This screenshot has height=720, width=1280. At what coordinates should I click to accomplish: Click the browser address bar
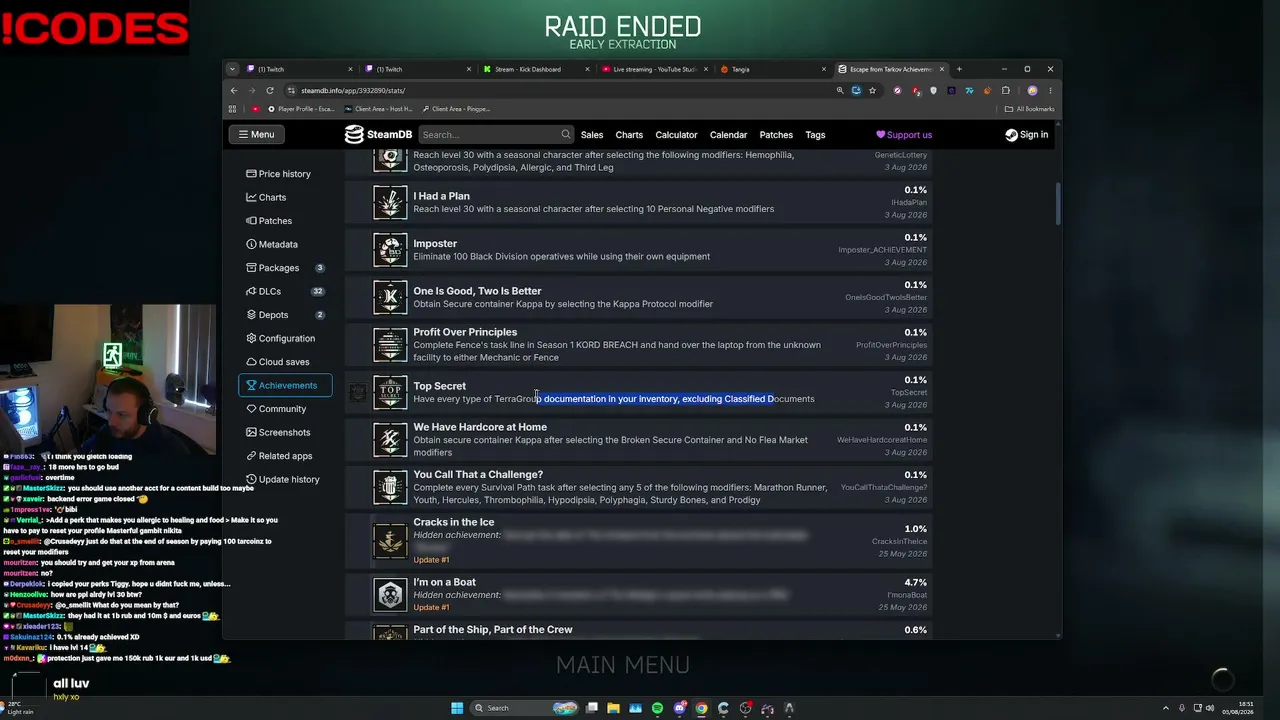(560, 90)
